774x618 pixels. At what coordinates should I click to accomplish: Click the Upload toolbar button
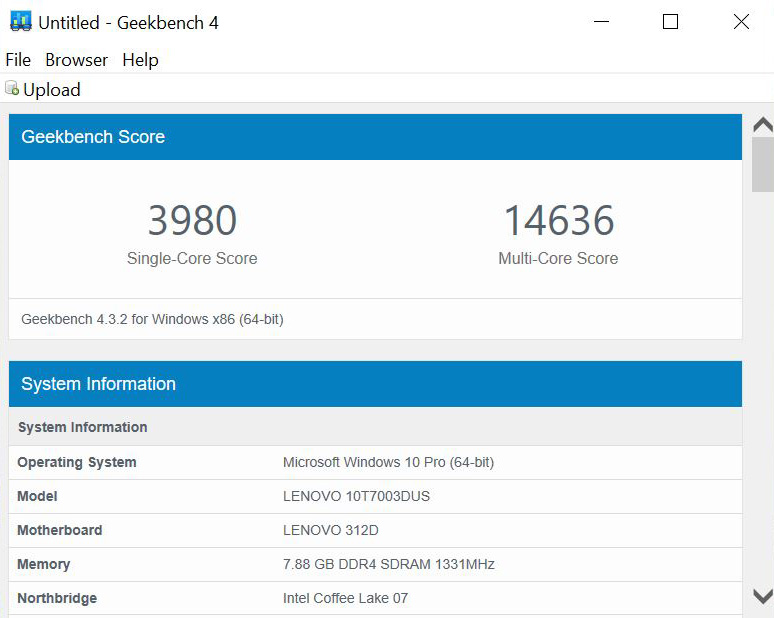coord(43,89)
